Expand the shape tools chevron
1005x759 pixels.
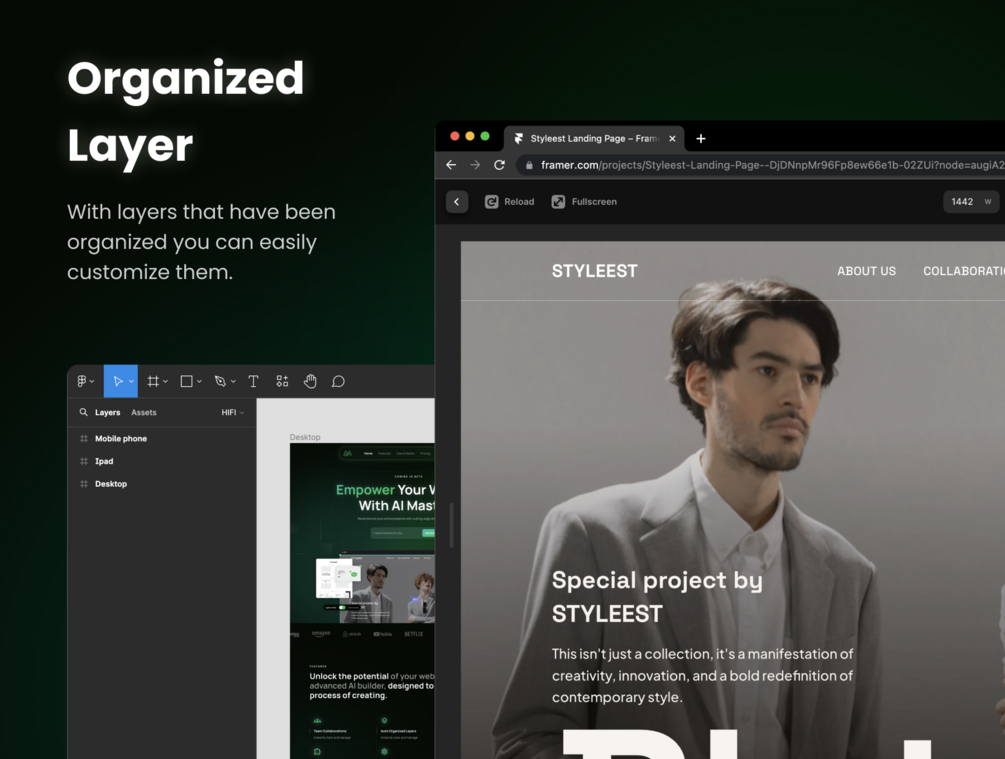pos(199,381)
